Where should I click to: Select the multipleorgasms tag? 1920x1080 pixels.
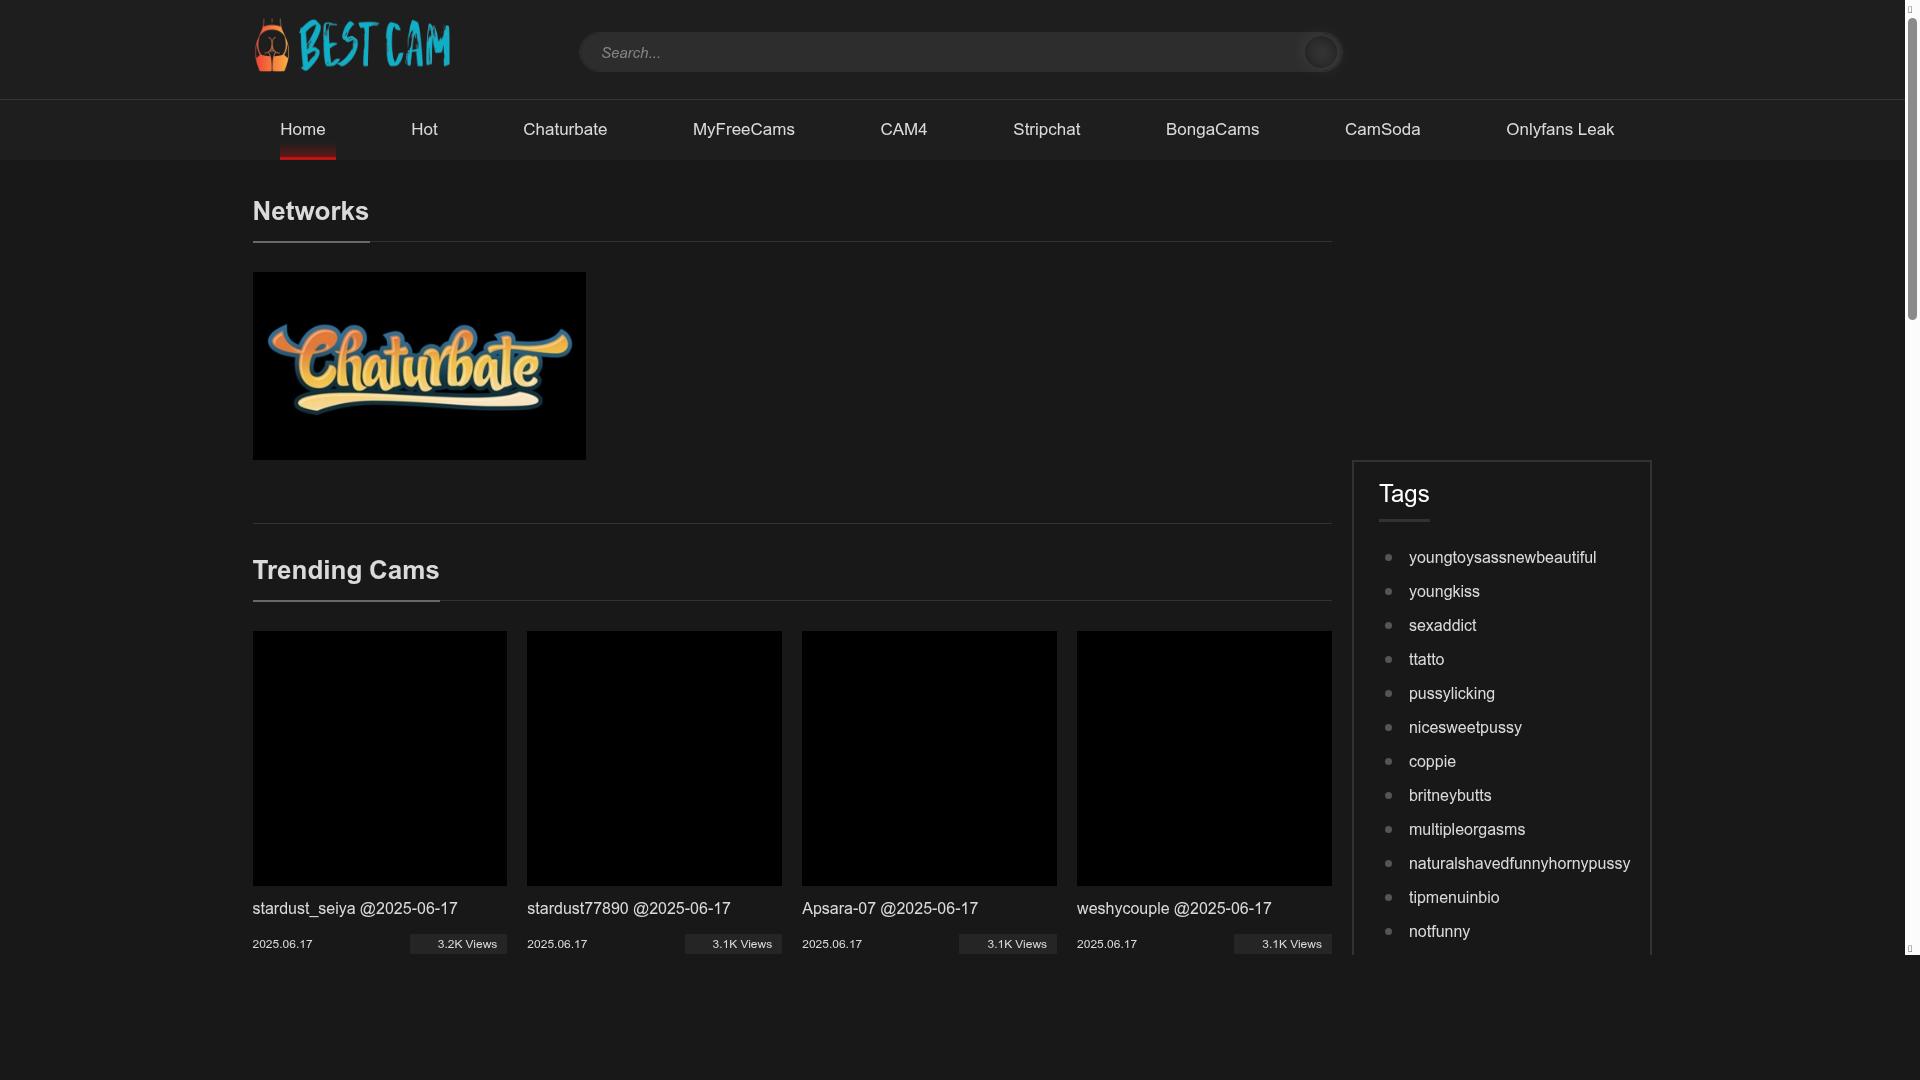coord(1466,829)
